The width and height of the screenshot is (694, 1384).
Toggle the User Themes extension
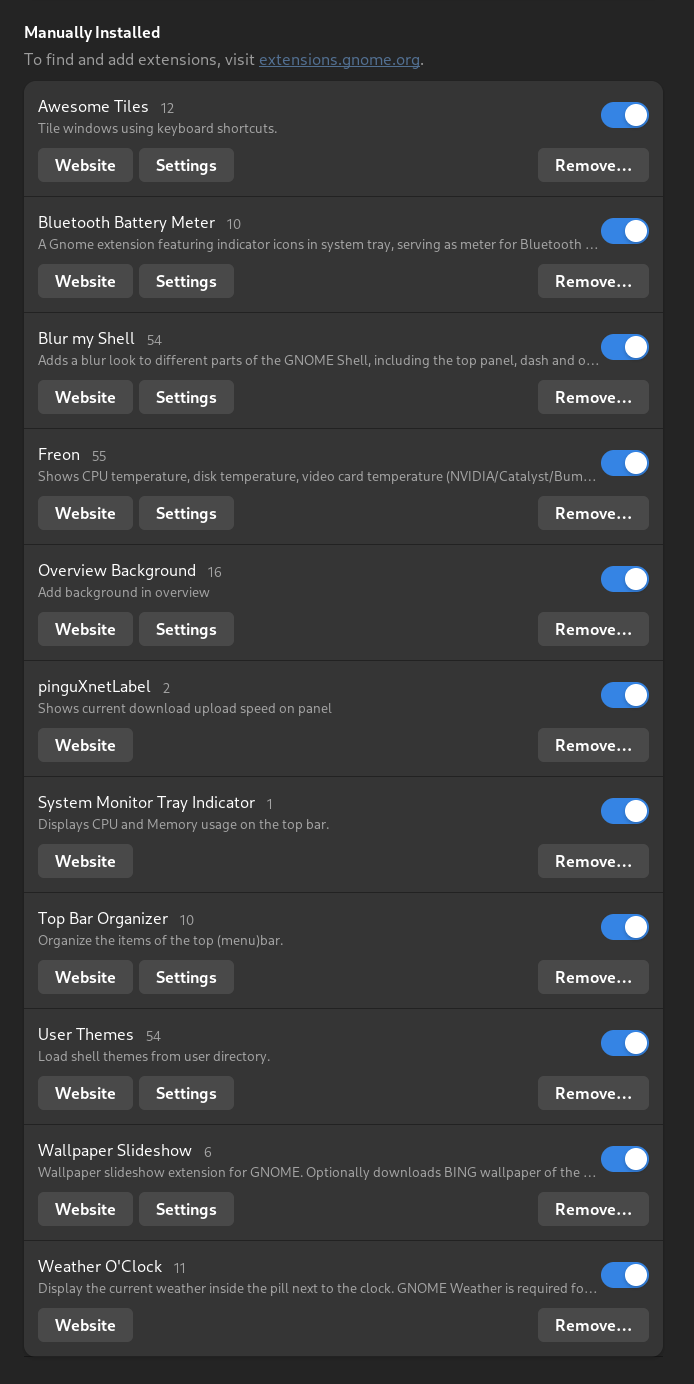click(x=624, y=1043)
